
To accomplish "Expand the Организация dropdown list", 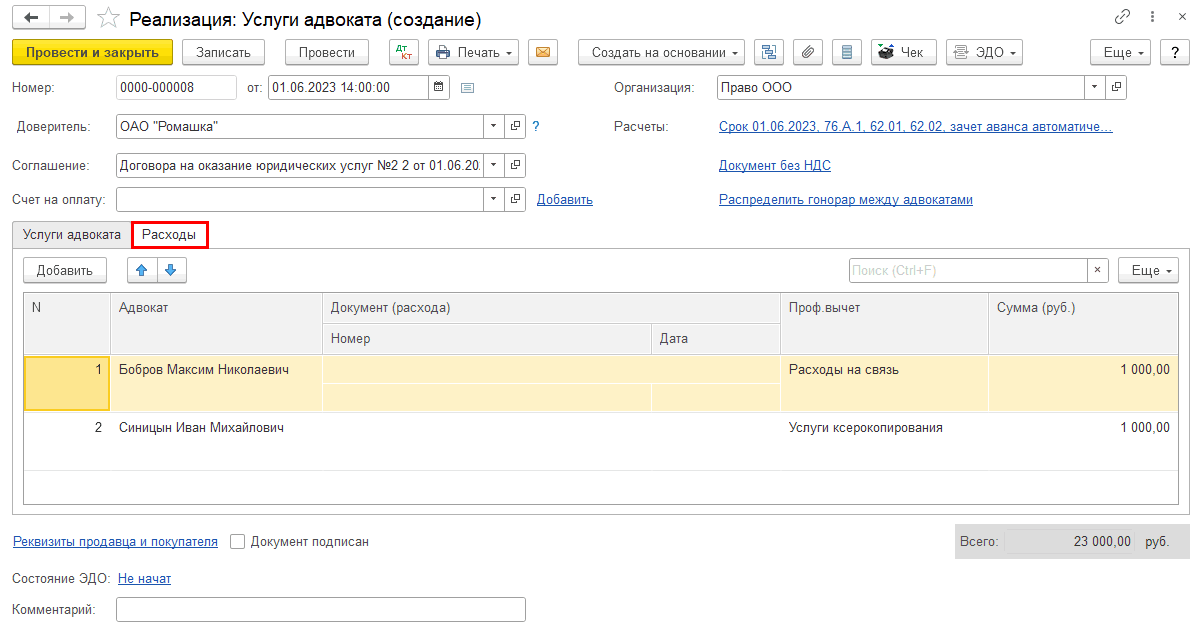I will point(1095,88).
